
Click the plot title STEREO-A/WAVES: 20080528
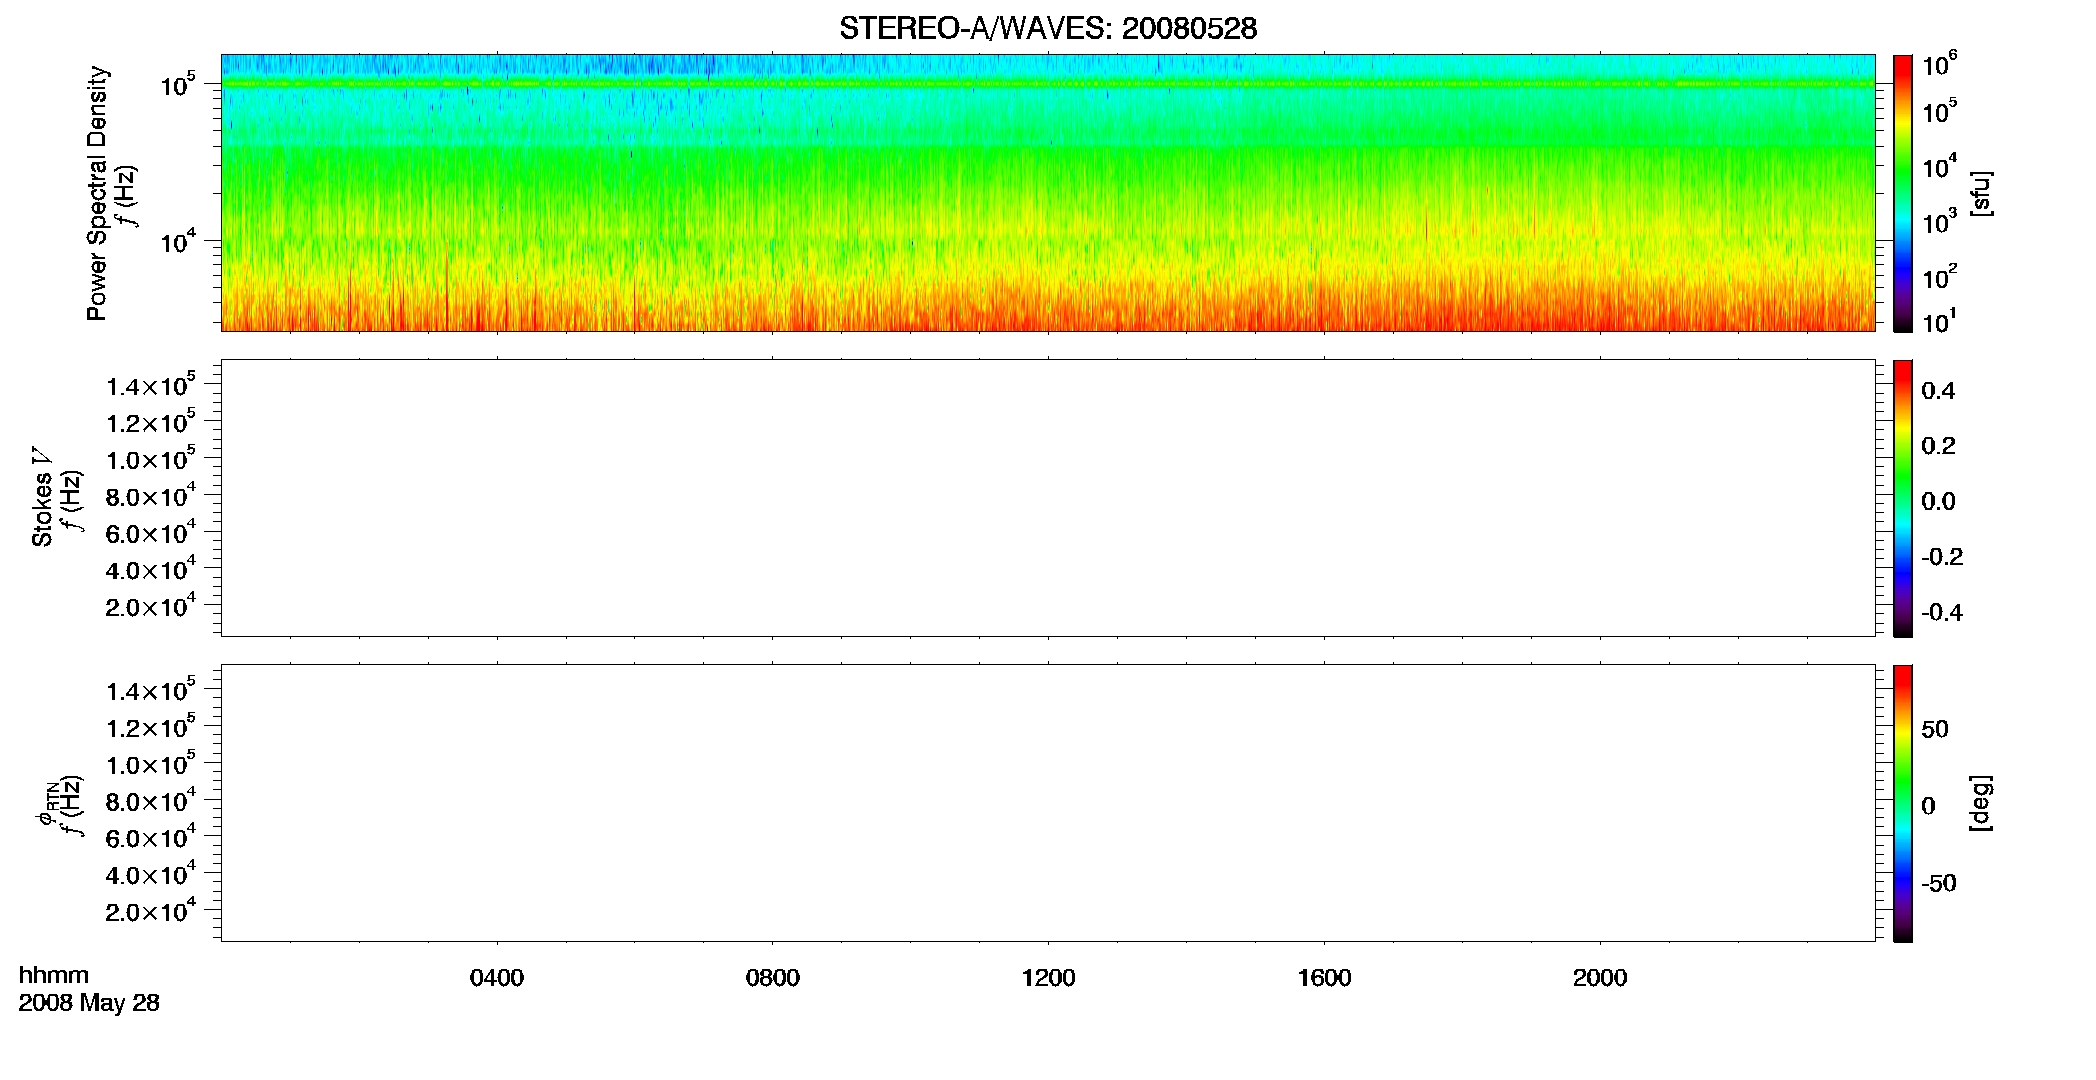point(1047,29)
